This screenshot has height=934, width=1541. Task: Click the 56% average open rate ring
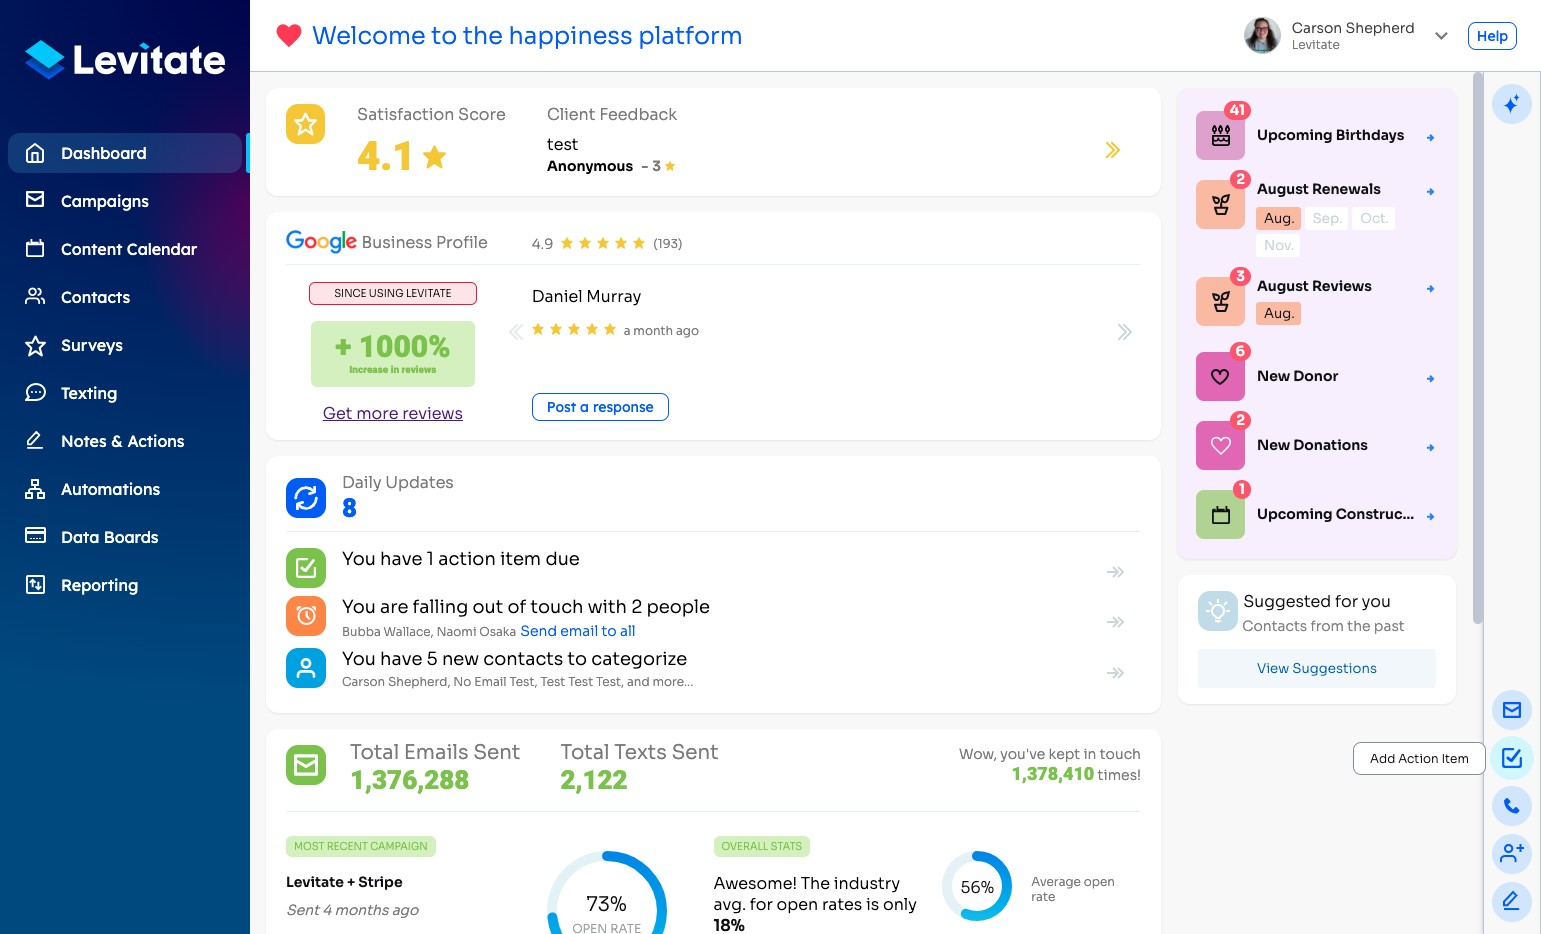point(977,886)
